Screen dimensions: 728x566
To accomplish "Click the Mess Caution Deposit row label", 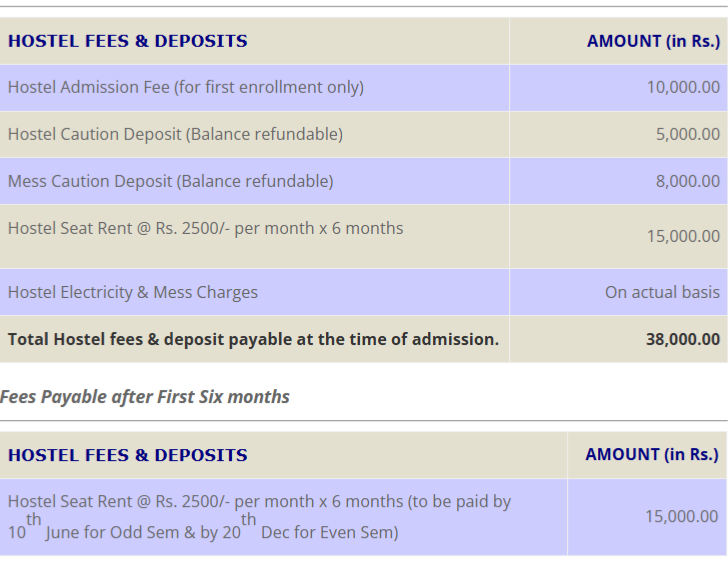I will 170,181.
